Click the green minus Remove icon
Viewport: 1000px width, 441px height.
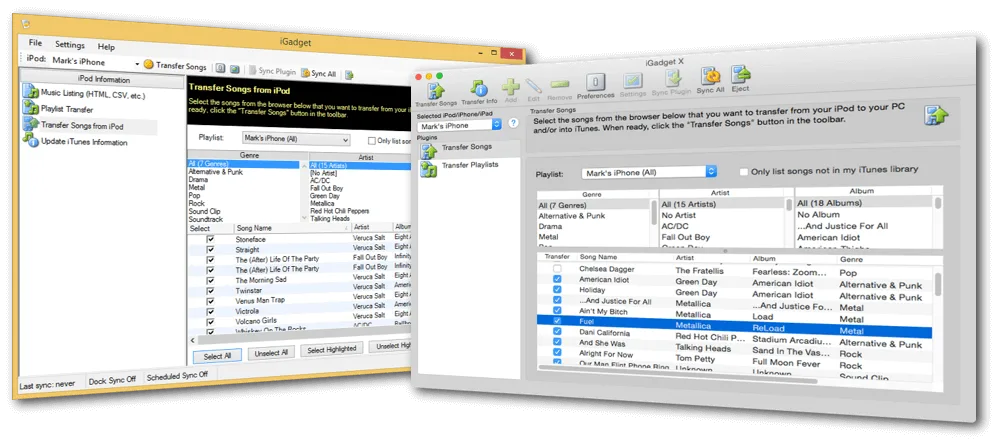(x=559, y=84)
